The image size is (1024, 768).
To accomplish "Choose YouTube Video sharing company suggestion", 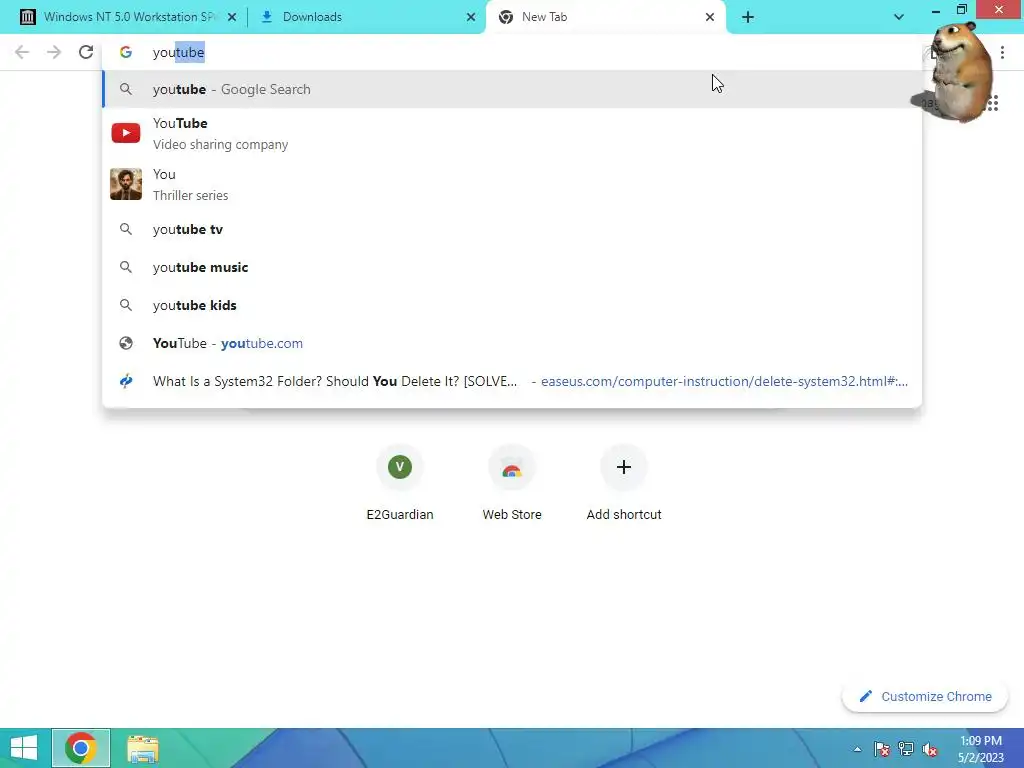I will 512,133.
